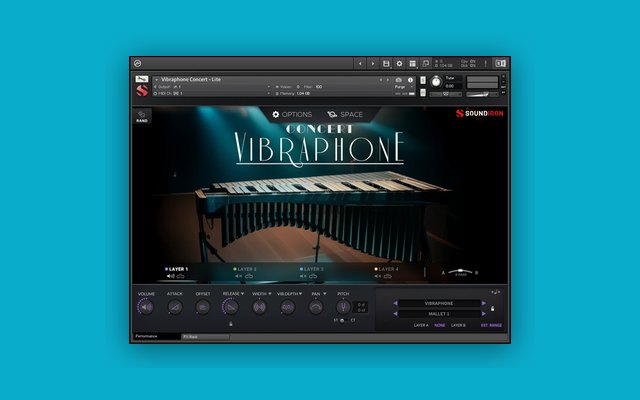Select LAYER 1
This screenshot has width=640, height=400.
tap(176, 269)
